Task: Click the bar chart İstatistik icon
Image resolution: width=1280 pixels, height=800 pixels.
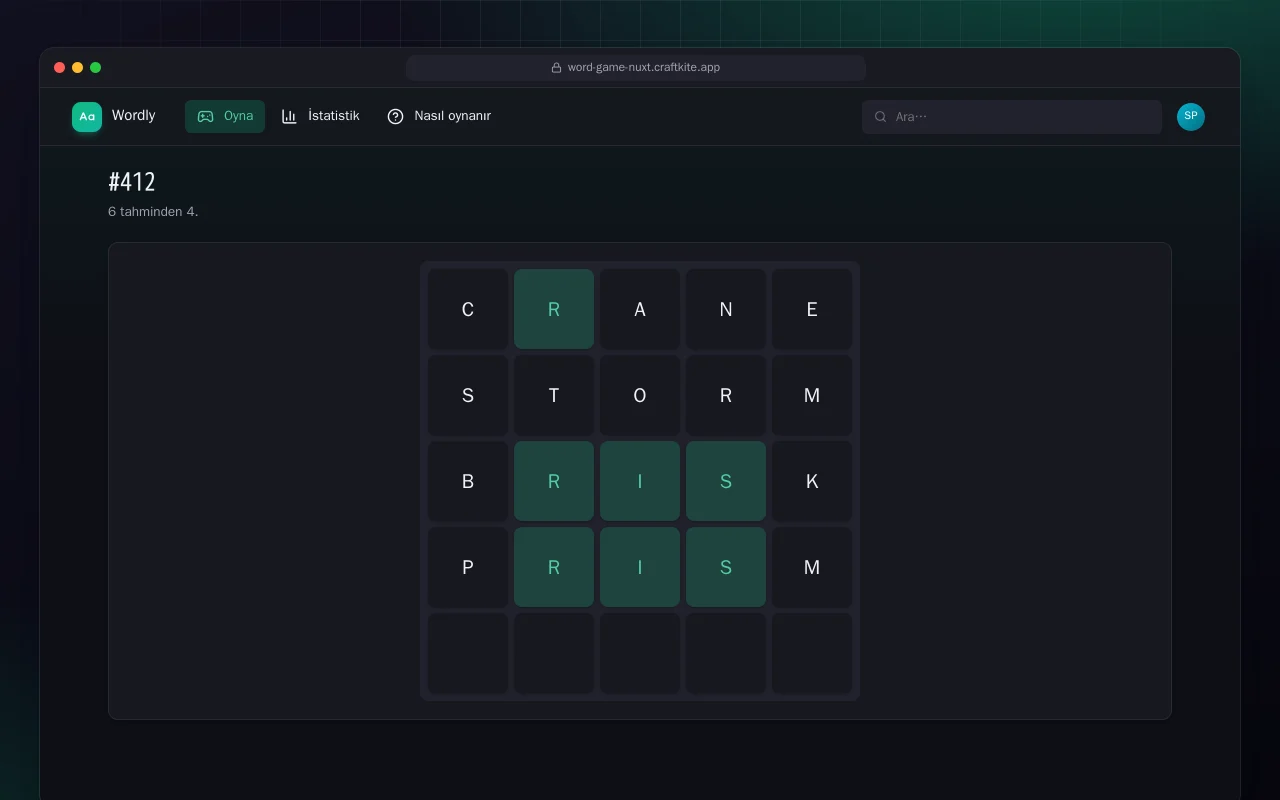Action: point(289,116)
